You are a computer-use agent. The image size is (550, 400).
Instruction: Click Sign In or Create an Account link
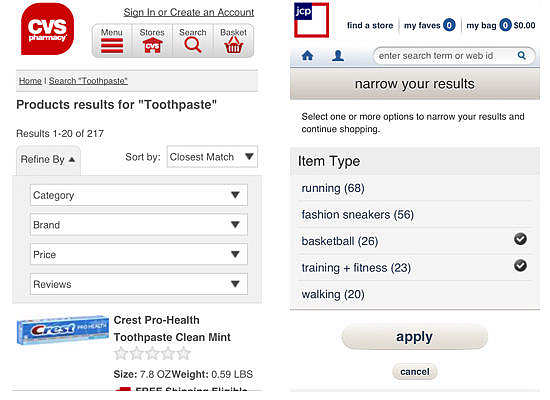click(x=189, y=12)
